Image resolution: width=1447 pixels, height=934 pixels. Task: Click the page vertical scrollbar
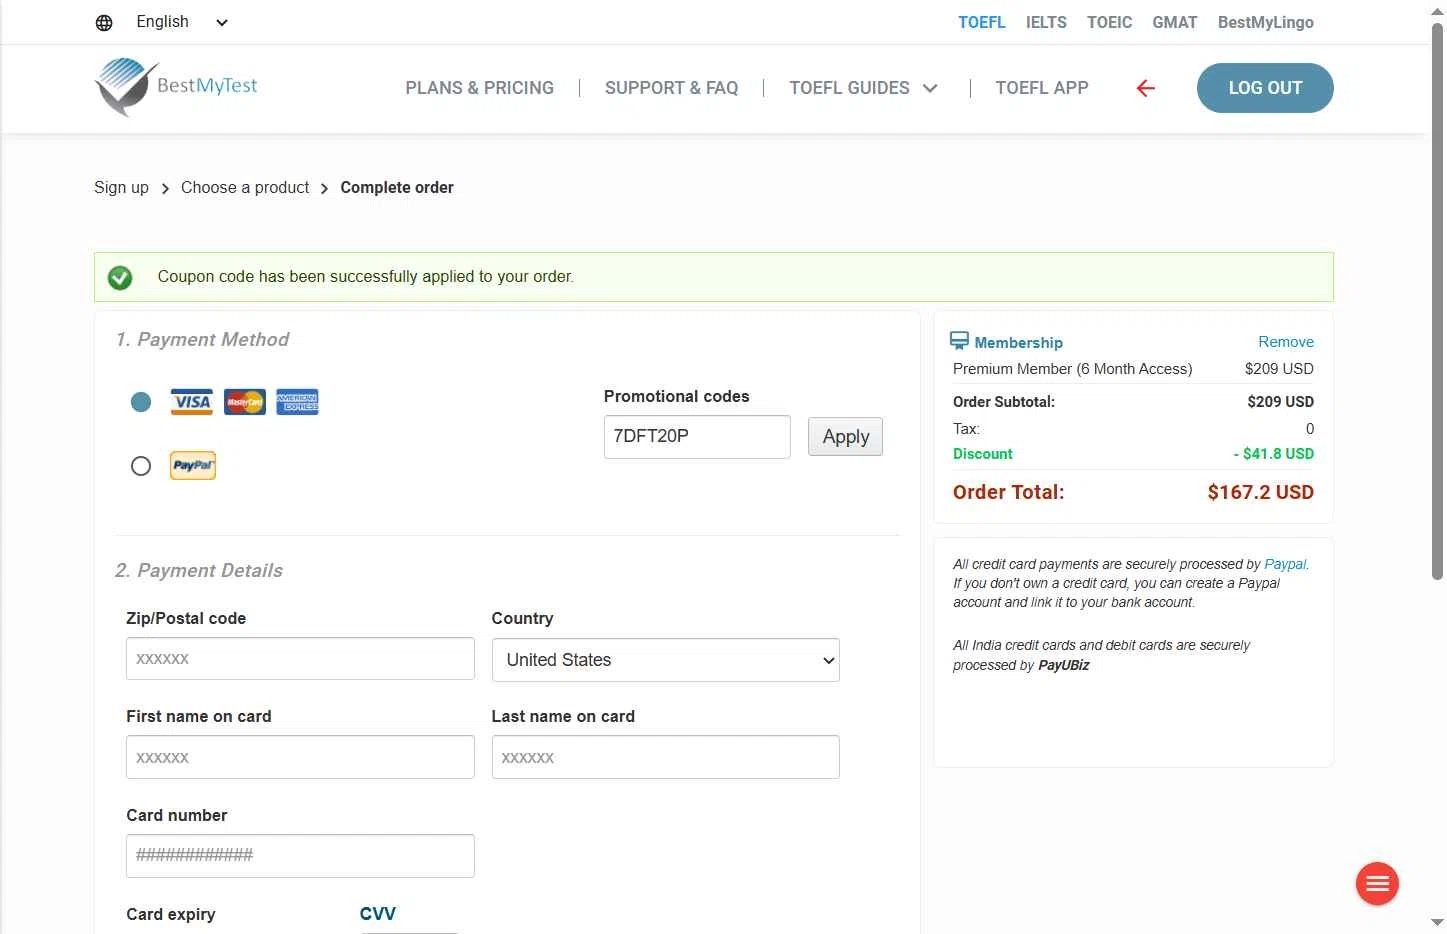(x=1437, y=300)
